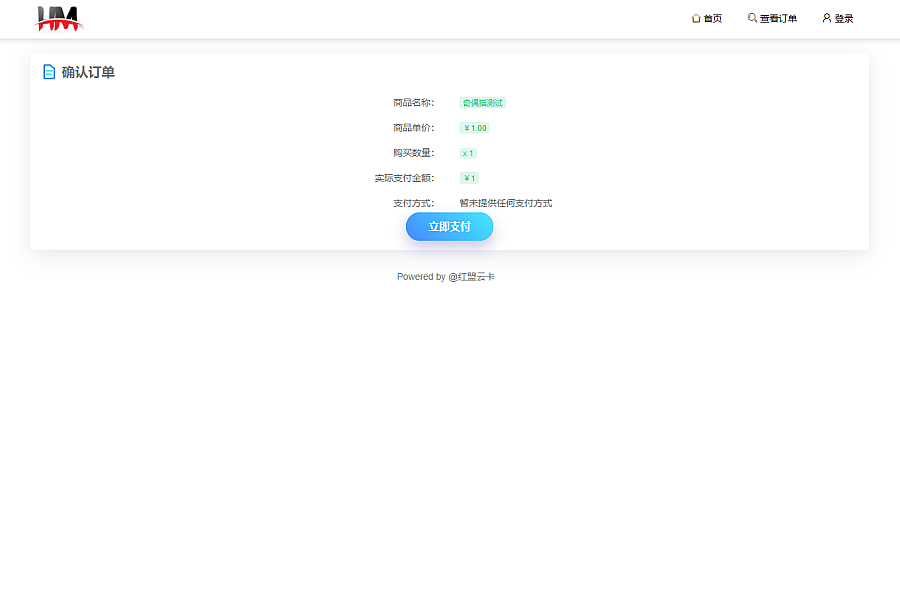Click the 商品单价 label

[x=413, y=128]
